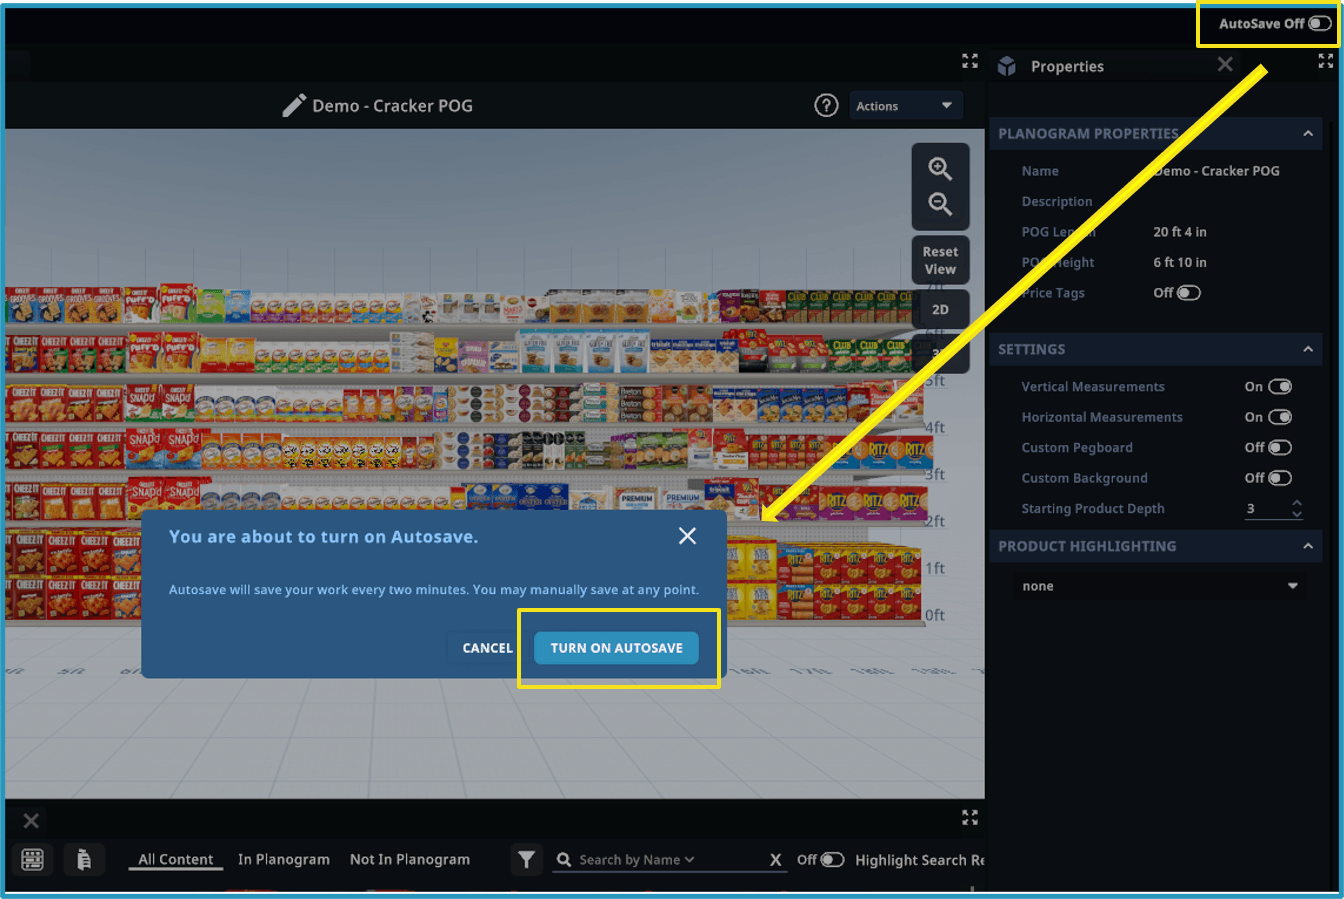
Task: Open the Actions dropdown
Action: tap(904, 106)
